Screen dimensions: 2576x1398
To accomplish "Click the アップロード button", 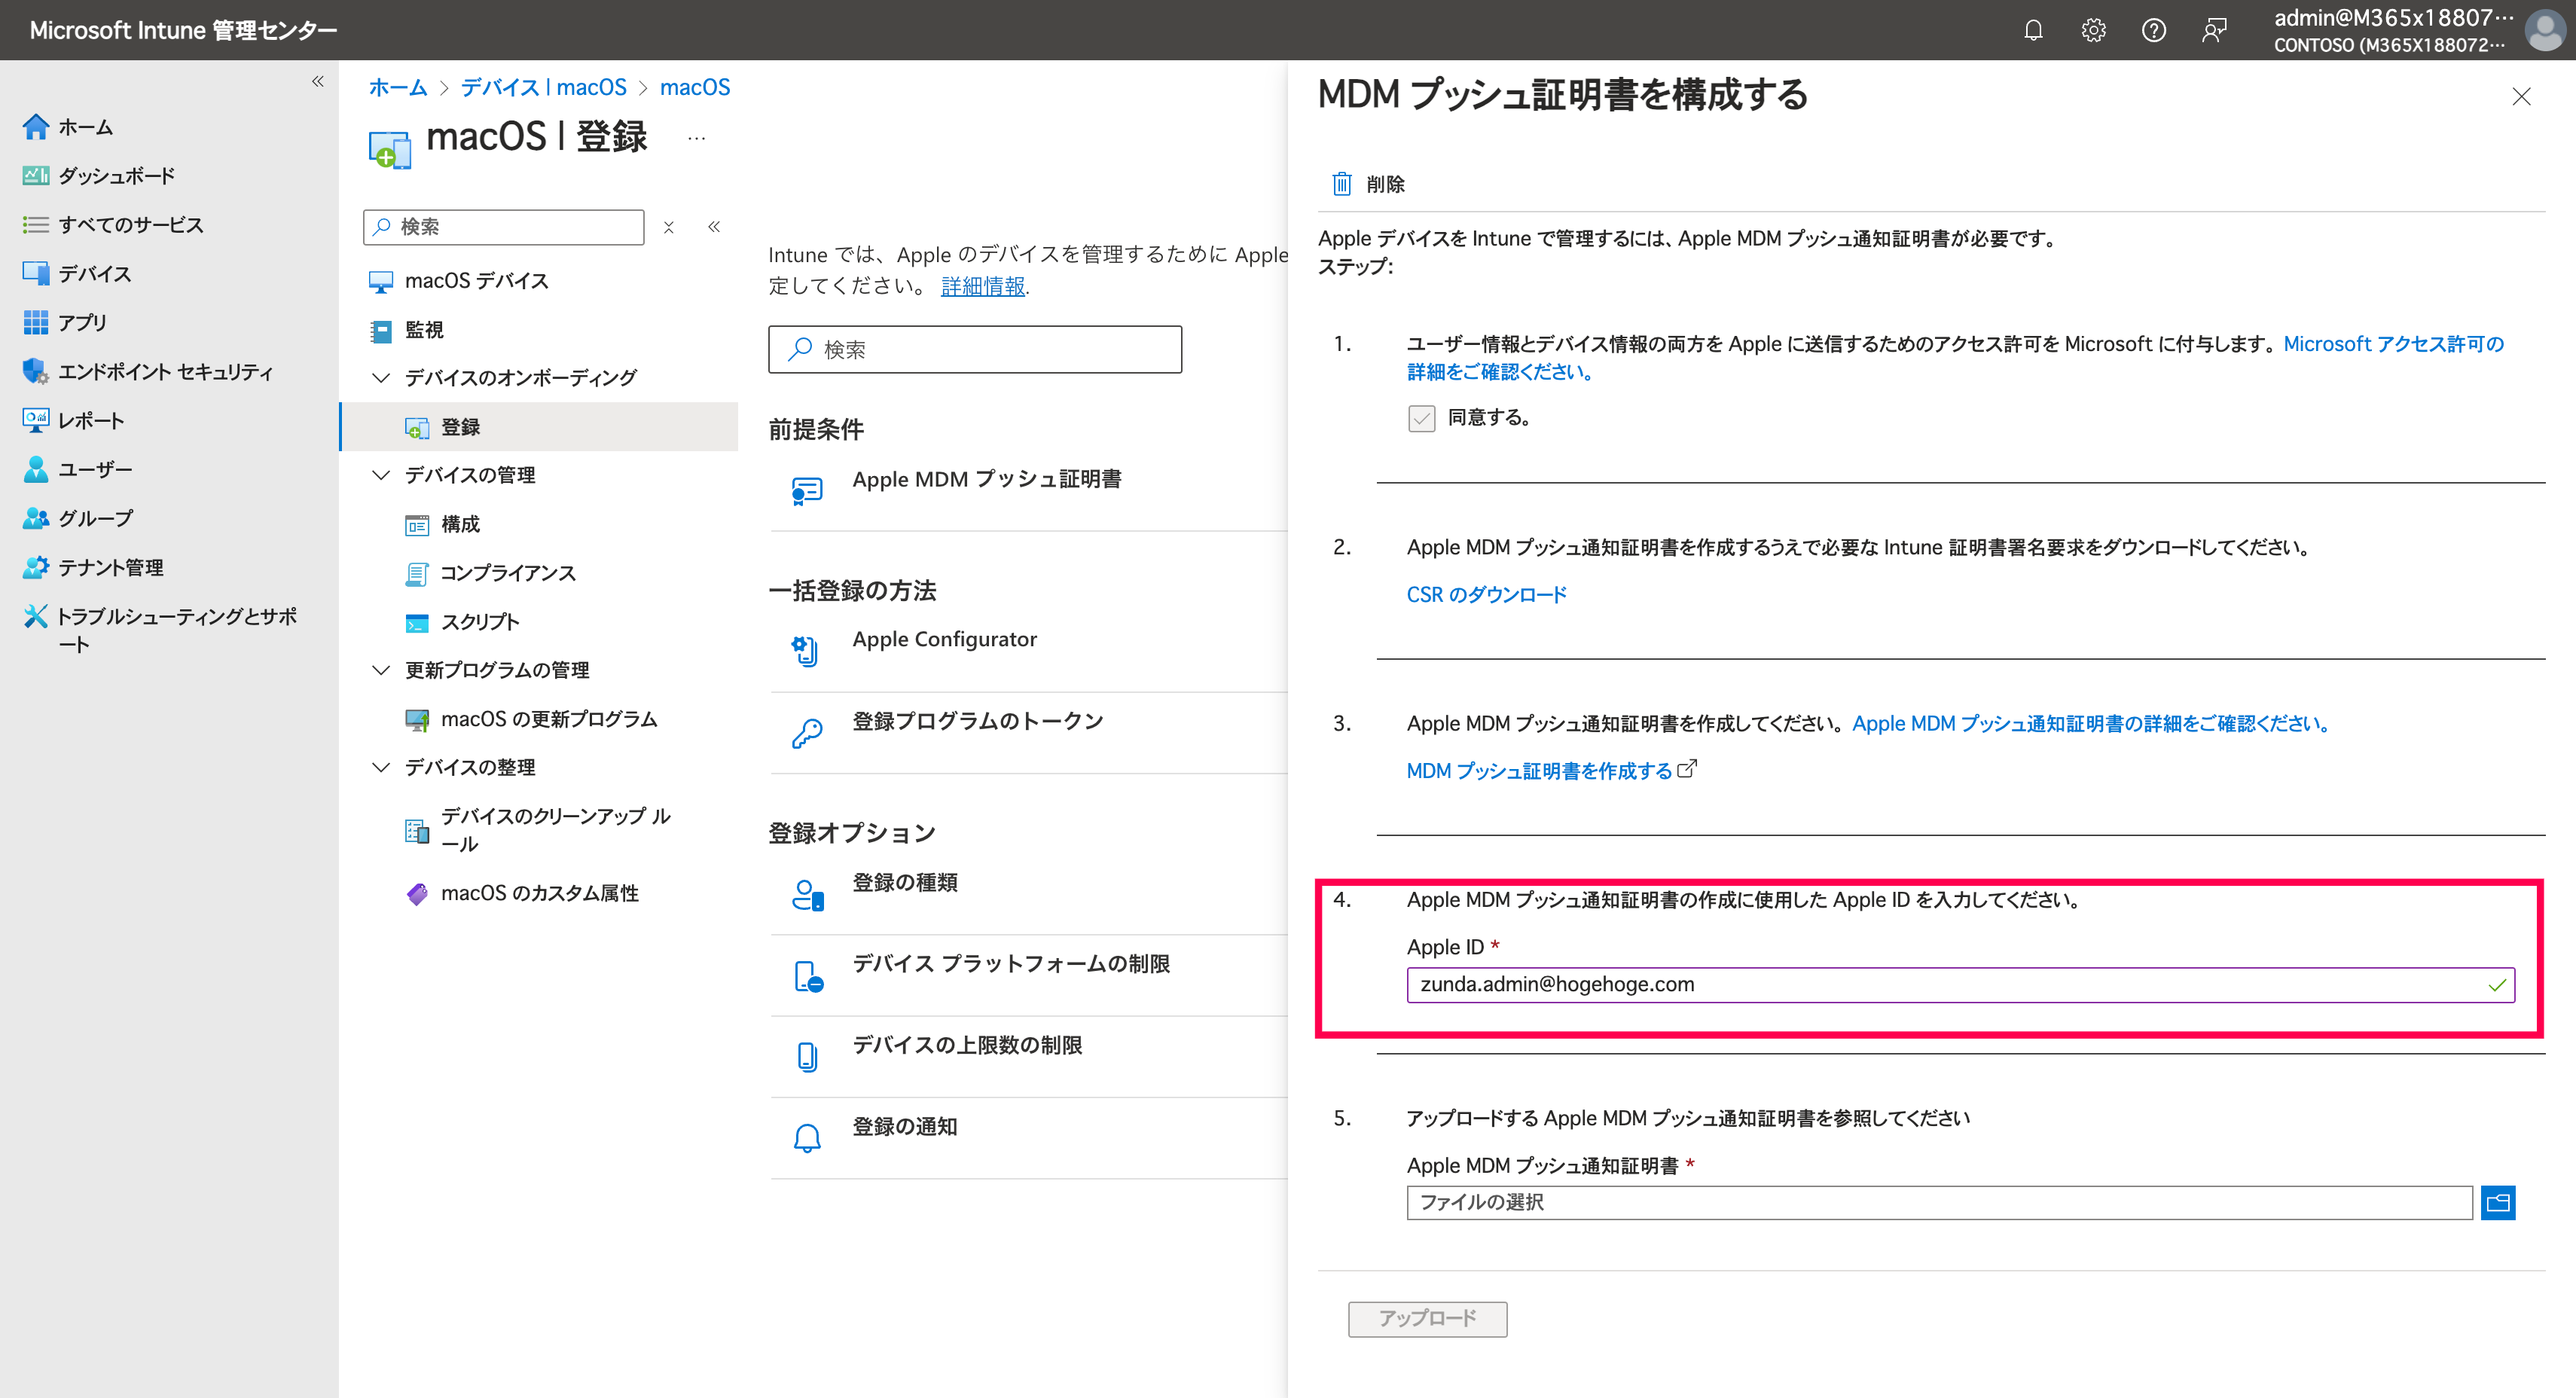I will [1427, 1319].
